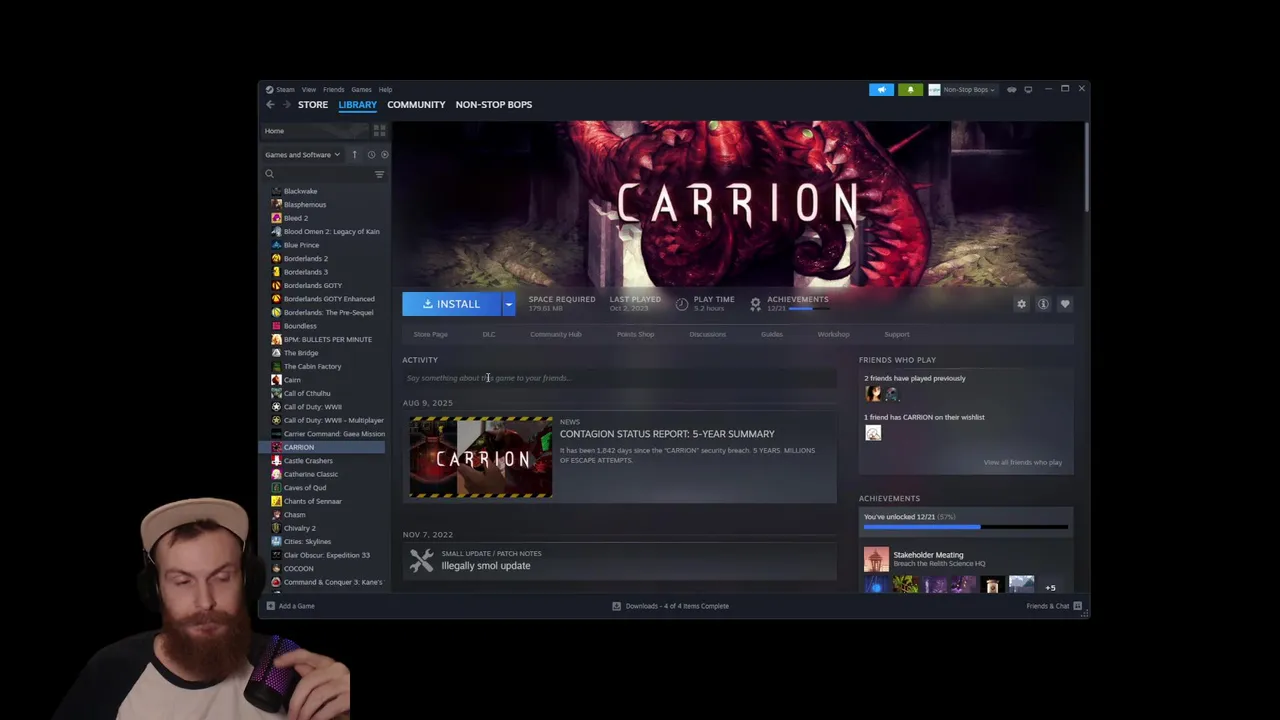Open Points Shop link

point(636,334)
